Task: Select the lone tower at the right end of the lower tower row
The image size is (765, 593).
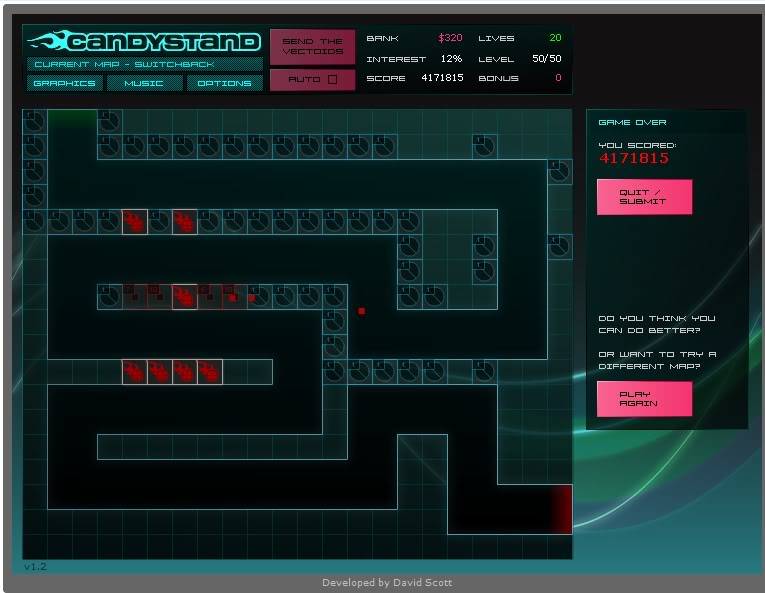Action: [x=484, y=372]
